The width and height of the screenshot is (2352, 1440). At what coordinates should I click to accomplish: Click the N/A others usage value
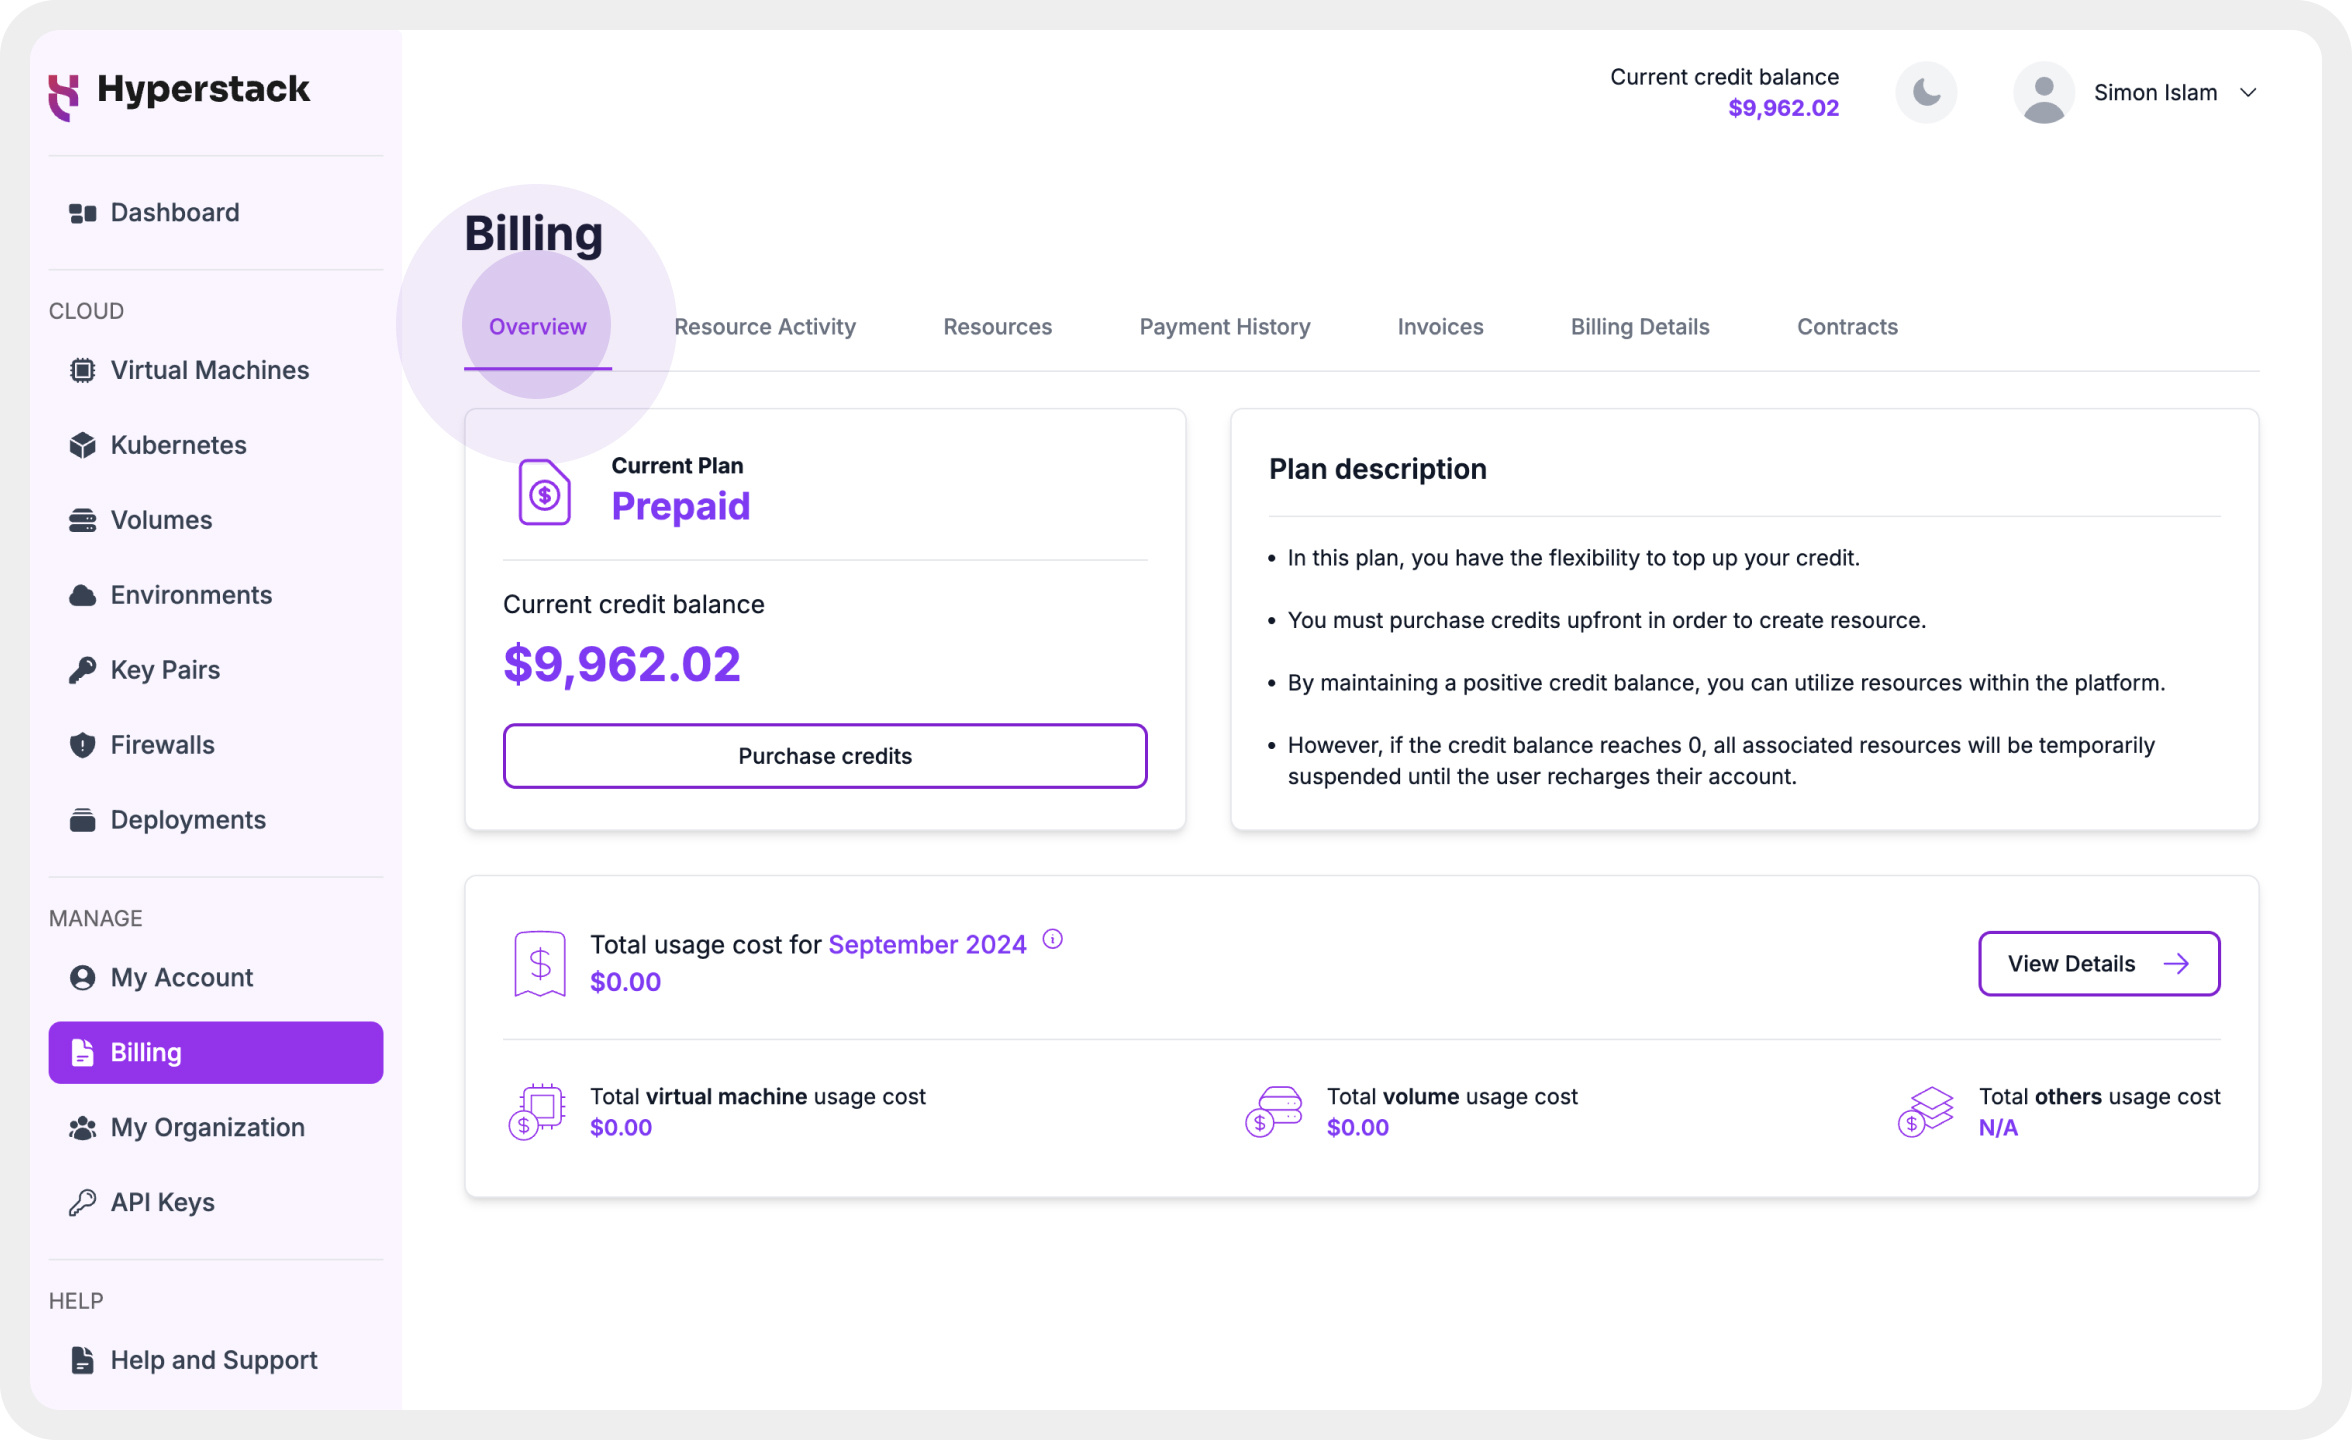[1998, 1128]
